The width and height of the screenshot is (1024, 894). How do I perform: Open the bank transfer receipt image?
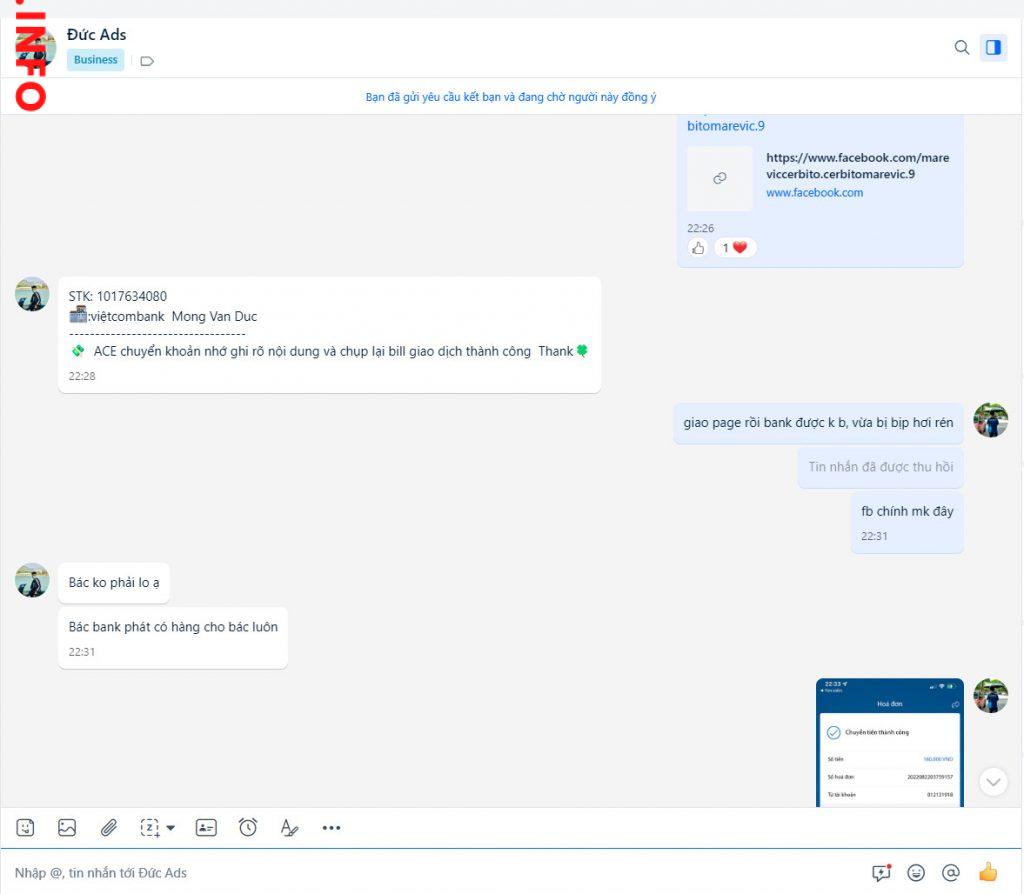pos(889,742)
